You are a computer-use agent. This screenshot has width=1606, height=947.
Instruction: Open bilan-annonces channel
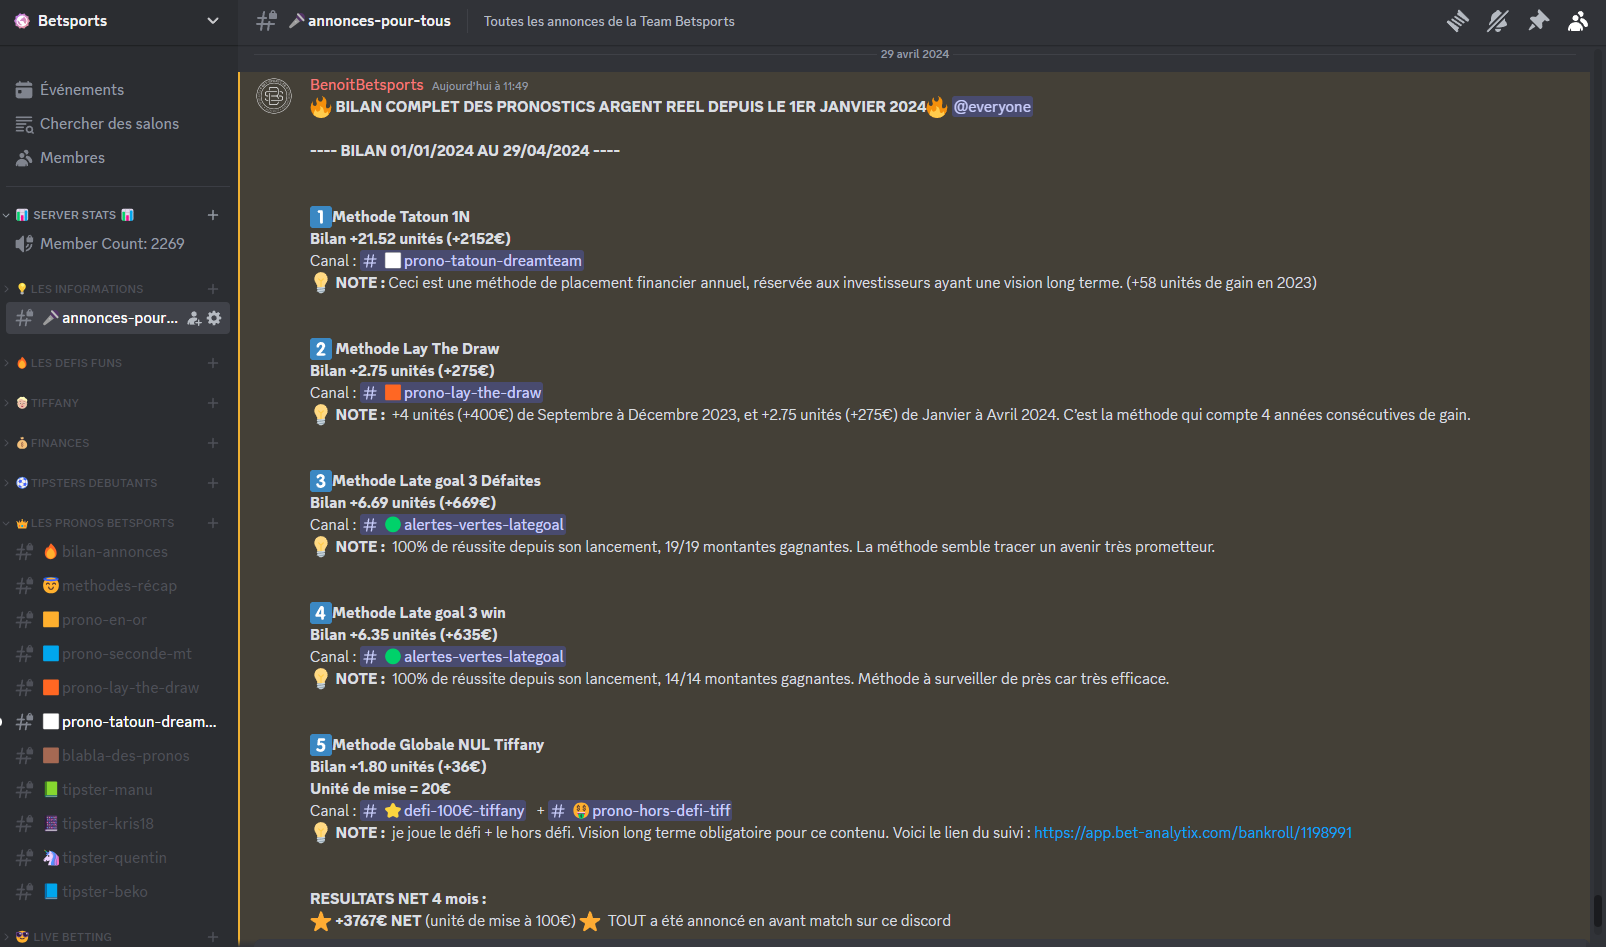click(x=119, y=552)
